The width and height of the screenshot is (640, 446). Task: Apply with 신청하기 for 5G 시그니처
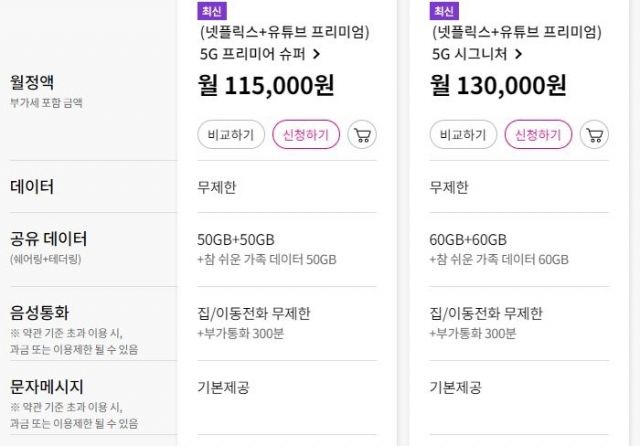click(537, 135)
